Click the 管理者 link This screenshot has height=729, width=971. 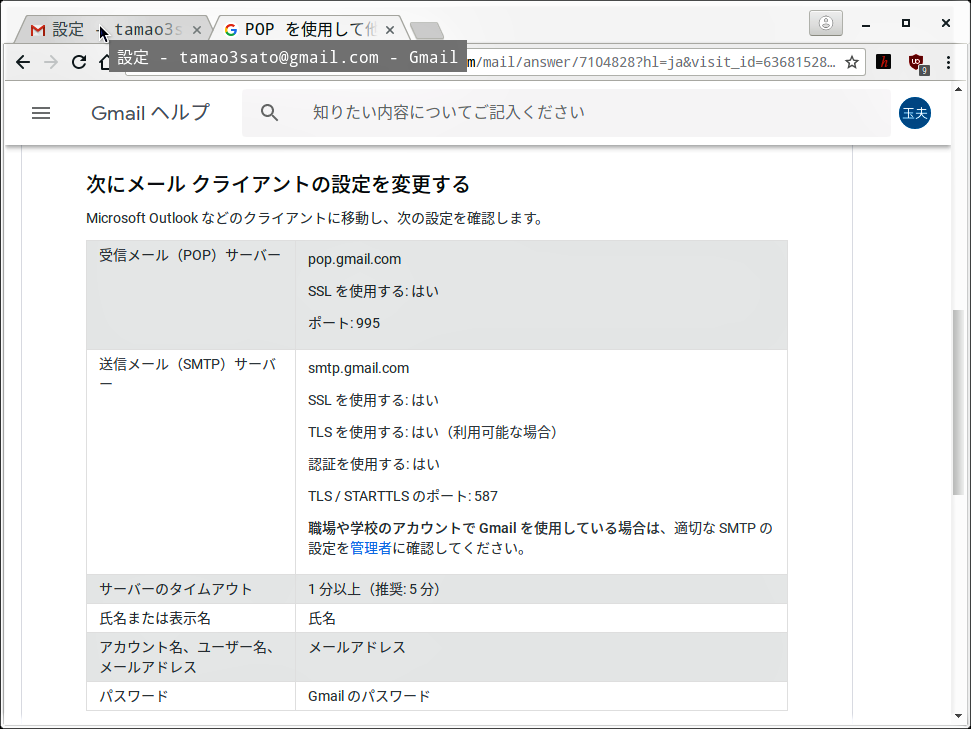click(371, 548)
